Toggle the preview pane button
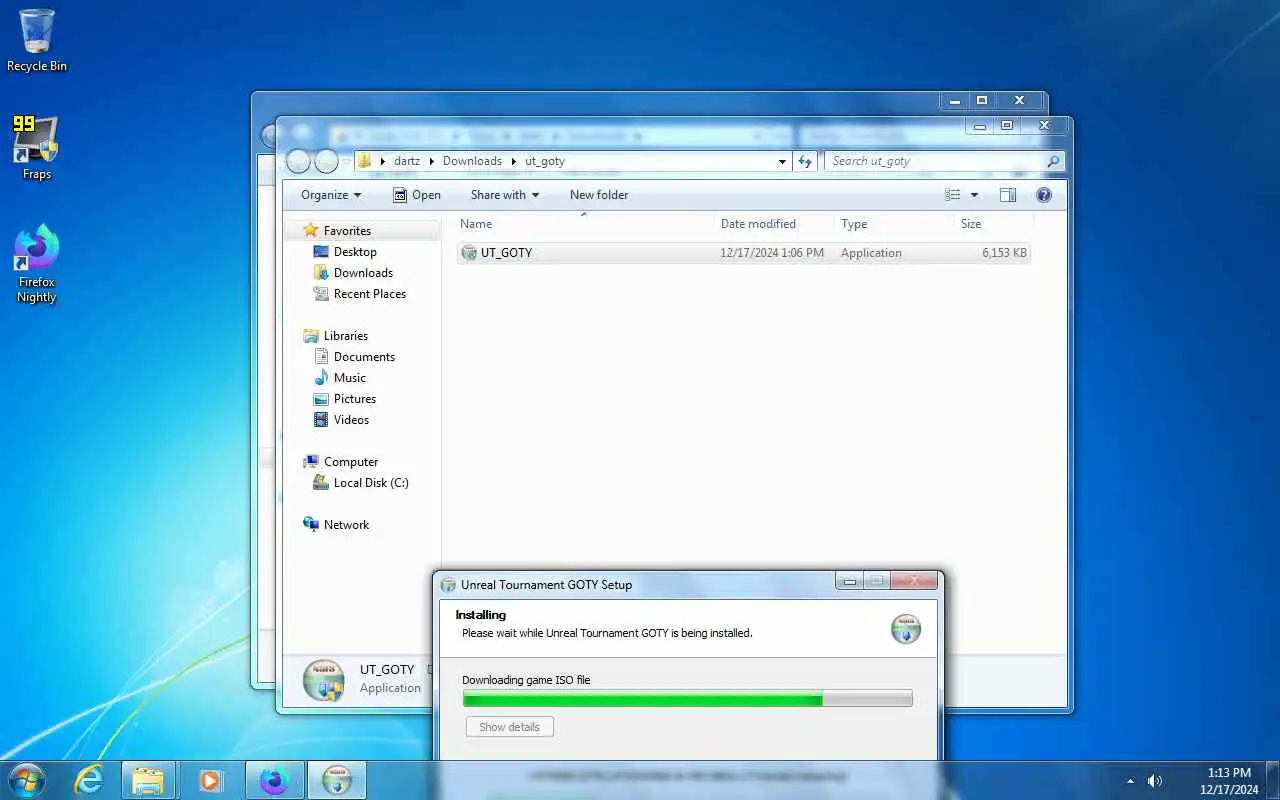Image resolution: width=1280 pixels, height=800 pixels. point(1008,195)
